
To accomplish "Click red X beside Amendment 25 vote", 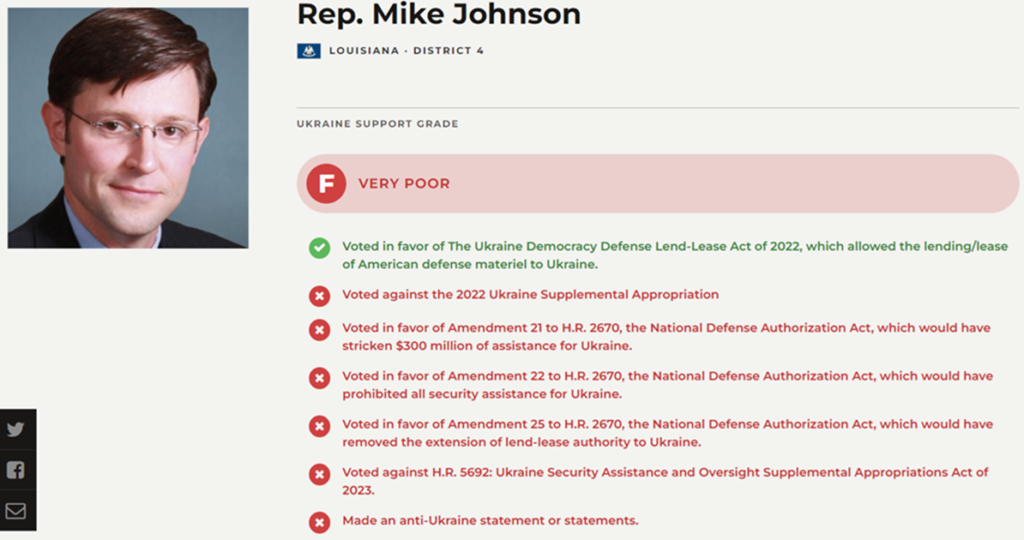I will click(x=319, y=426).
